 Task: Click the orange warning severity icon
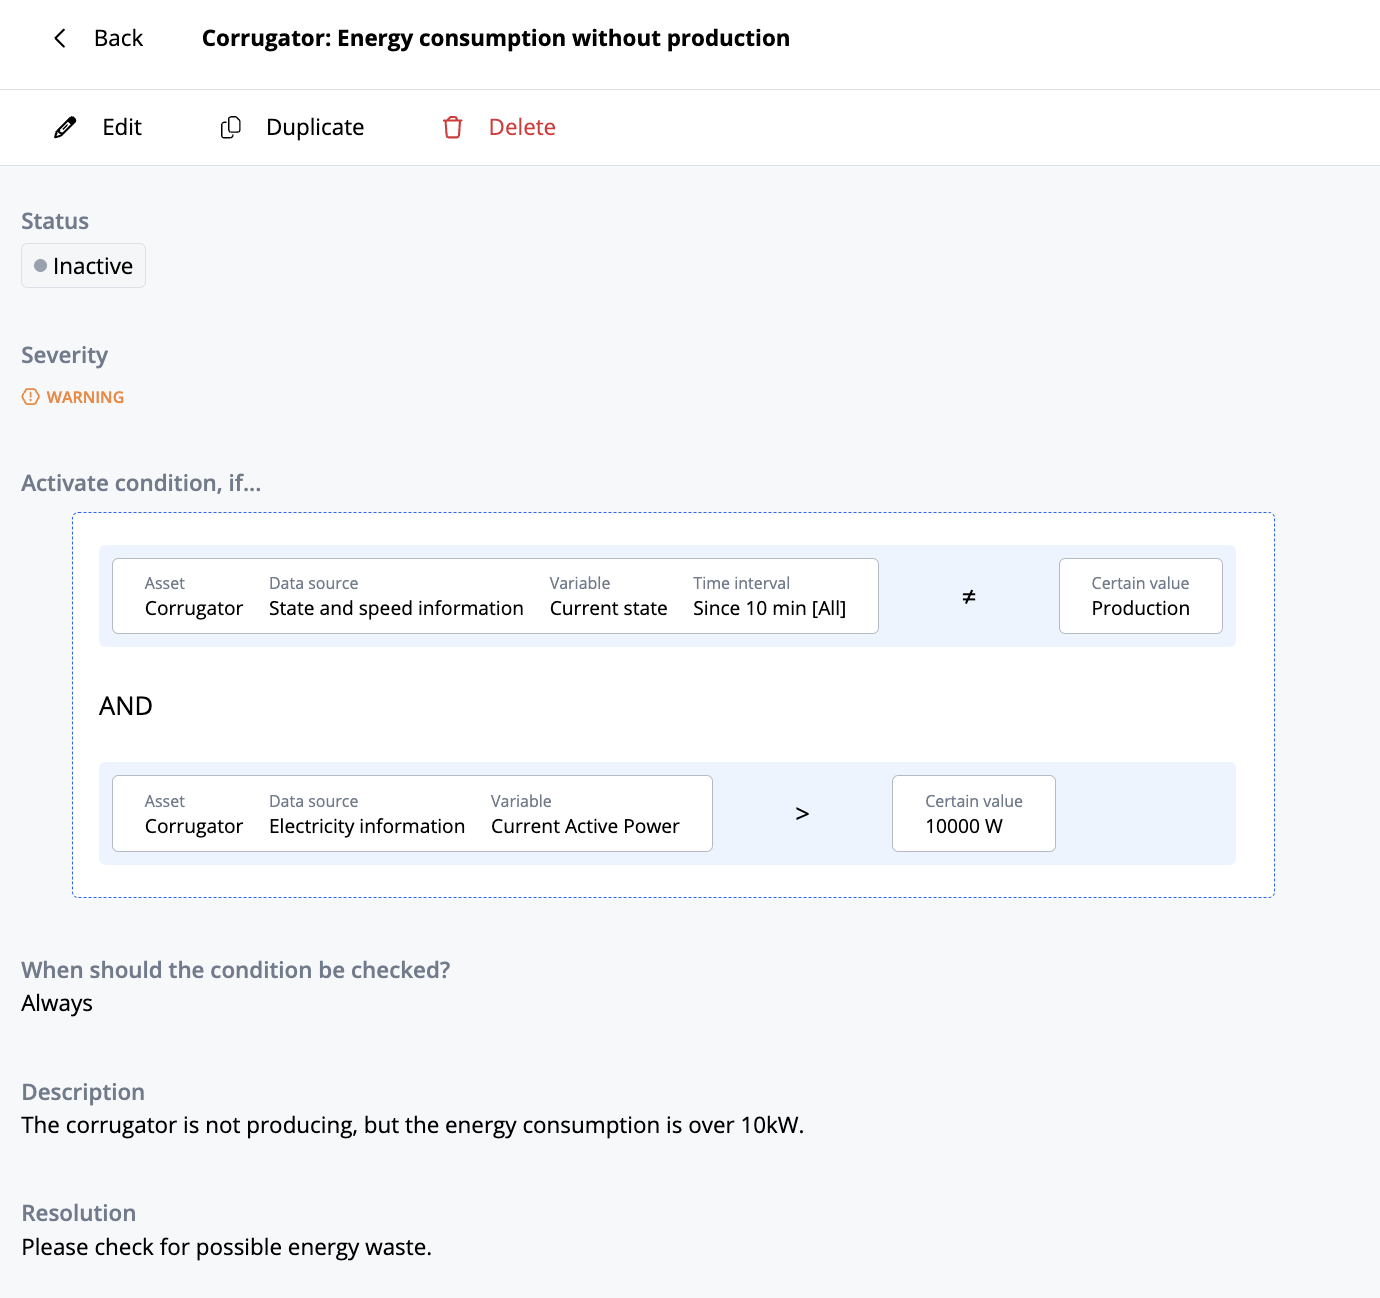tap(31, 397)
